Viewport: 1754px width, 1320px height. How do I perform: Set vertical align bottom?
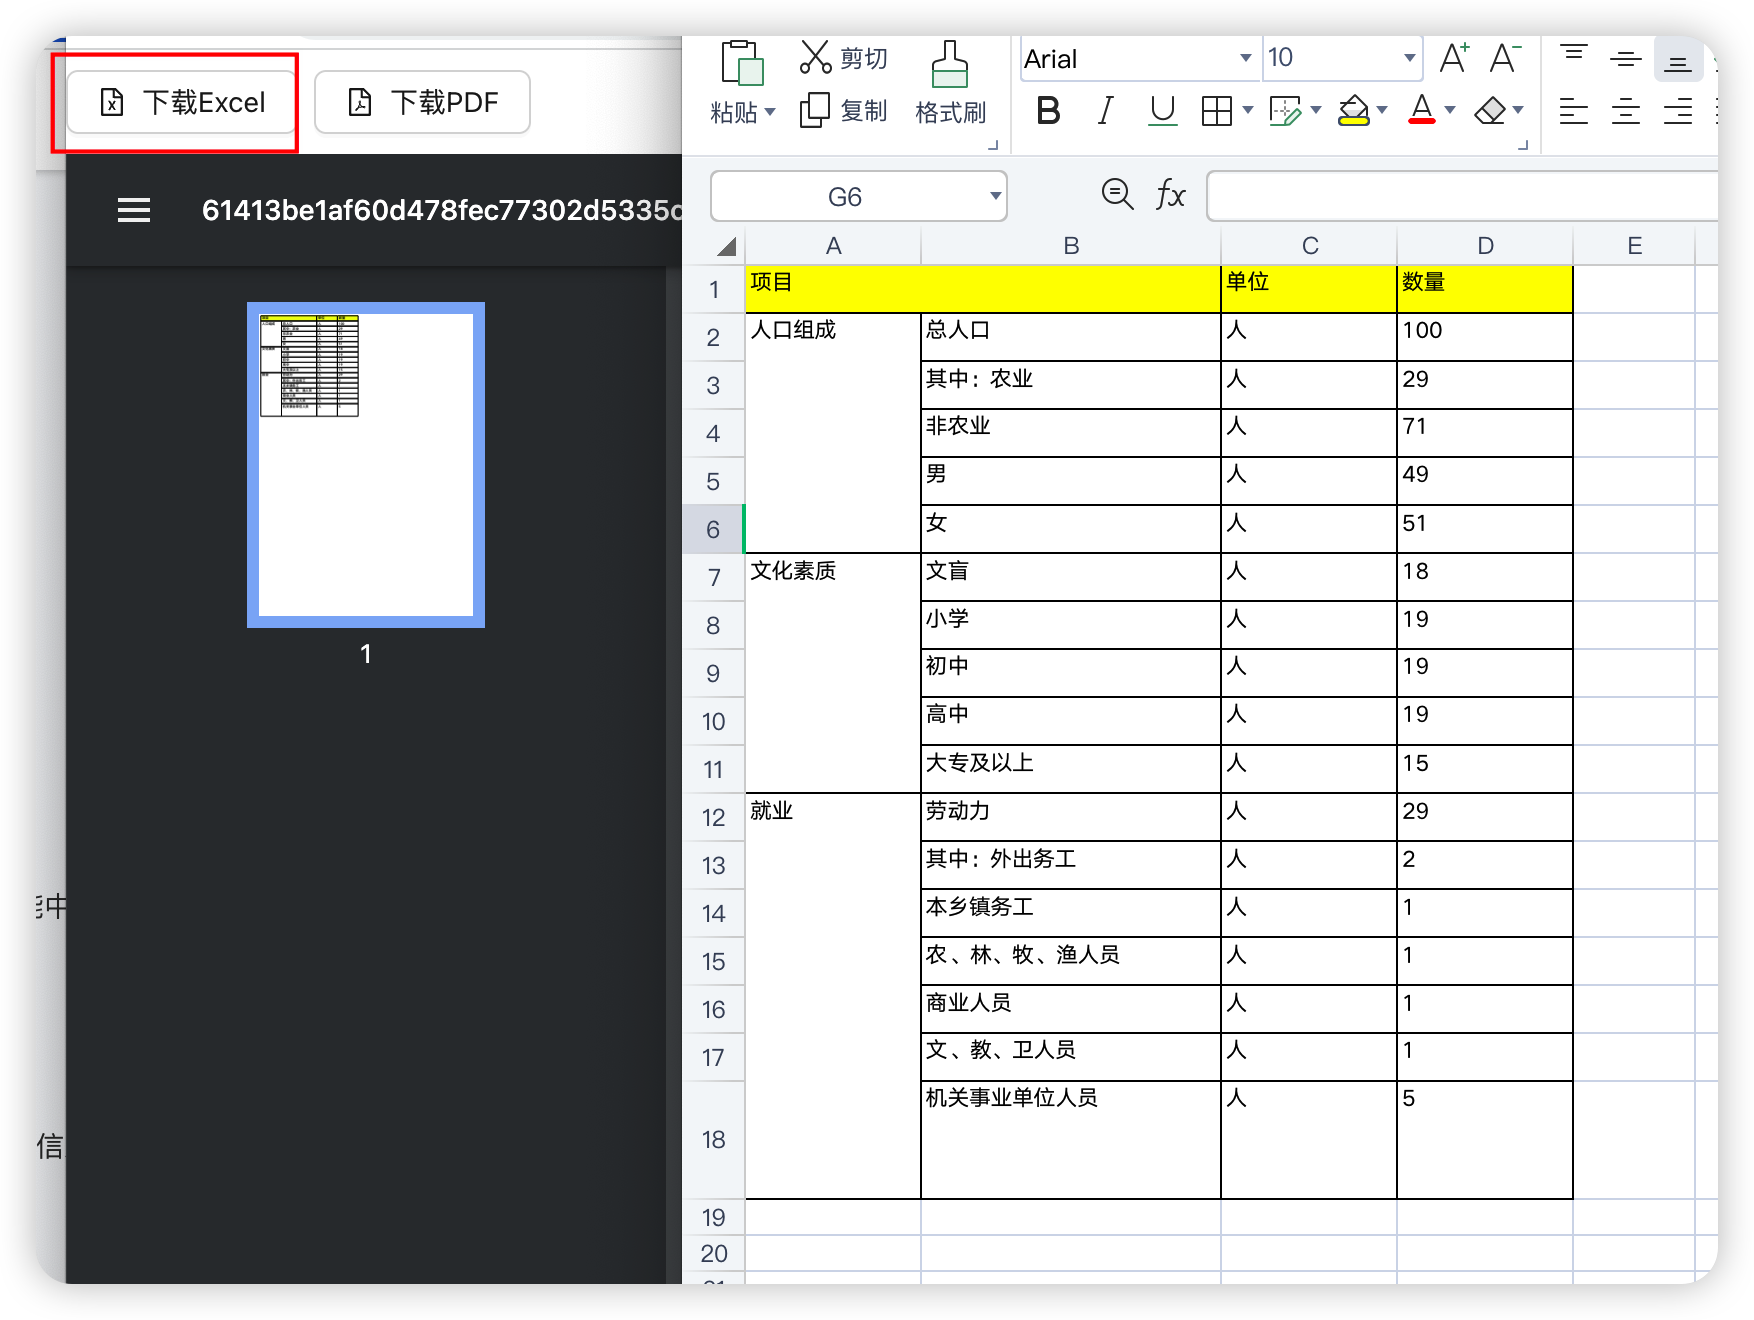coord(1678,60)
